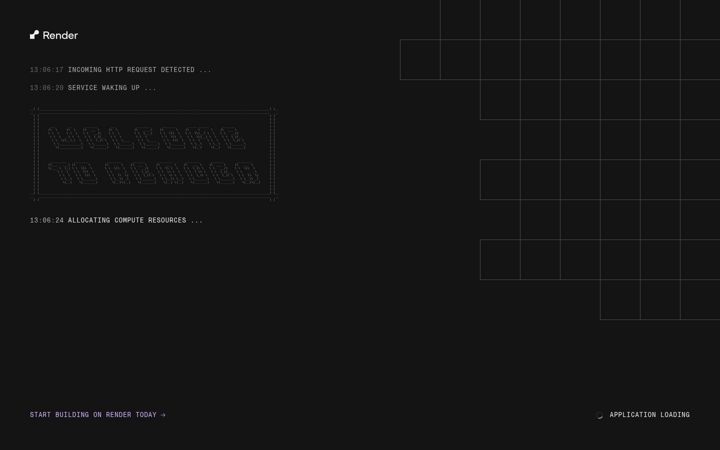The image size is (720, 450).
Task: Select the 'SERVICE WAKING UP' log line
Action: point(93,88)
